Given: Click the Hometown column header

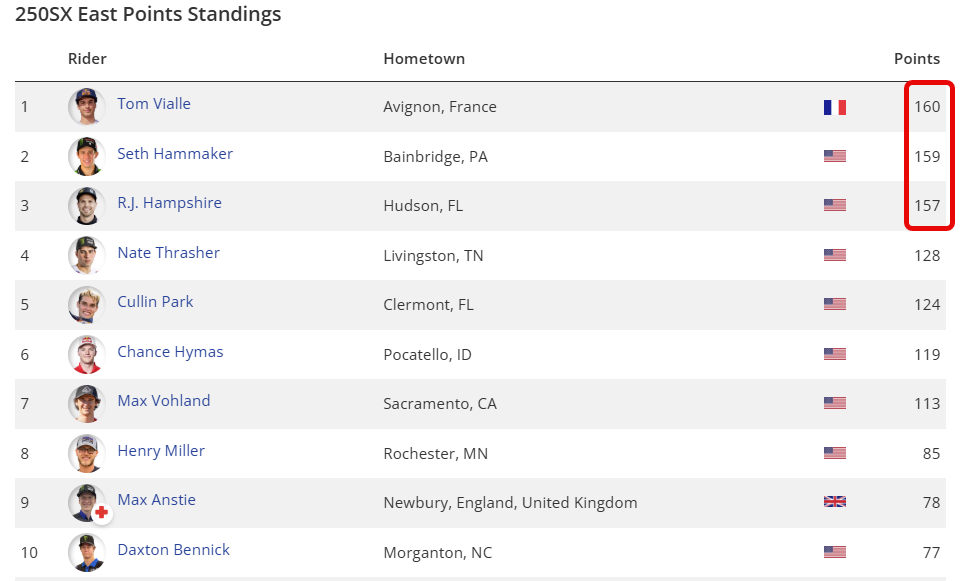Looking at the screenshot, I should click(424, 59).
